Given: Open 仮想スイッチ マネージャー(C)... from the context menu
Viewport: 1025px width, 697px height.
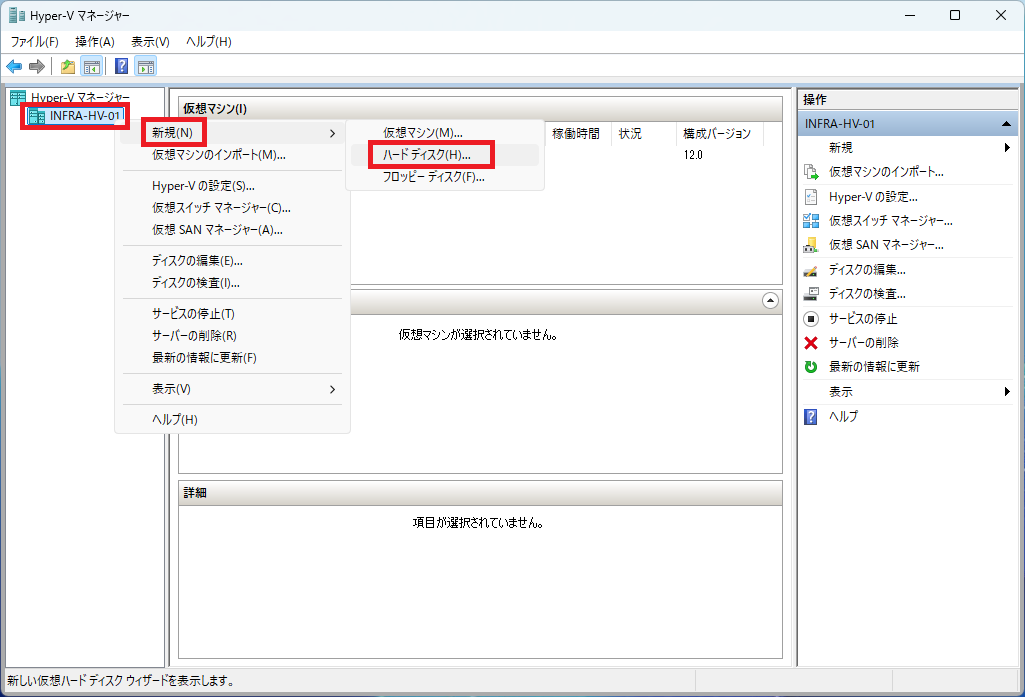Looking at the screenshot, I should tap(233, 208).
